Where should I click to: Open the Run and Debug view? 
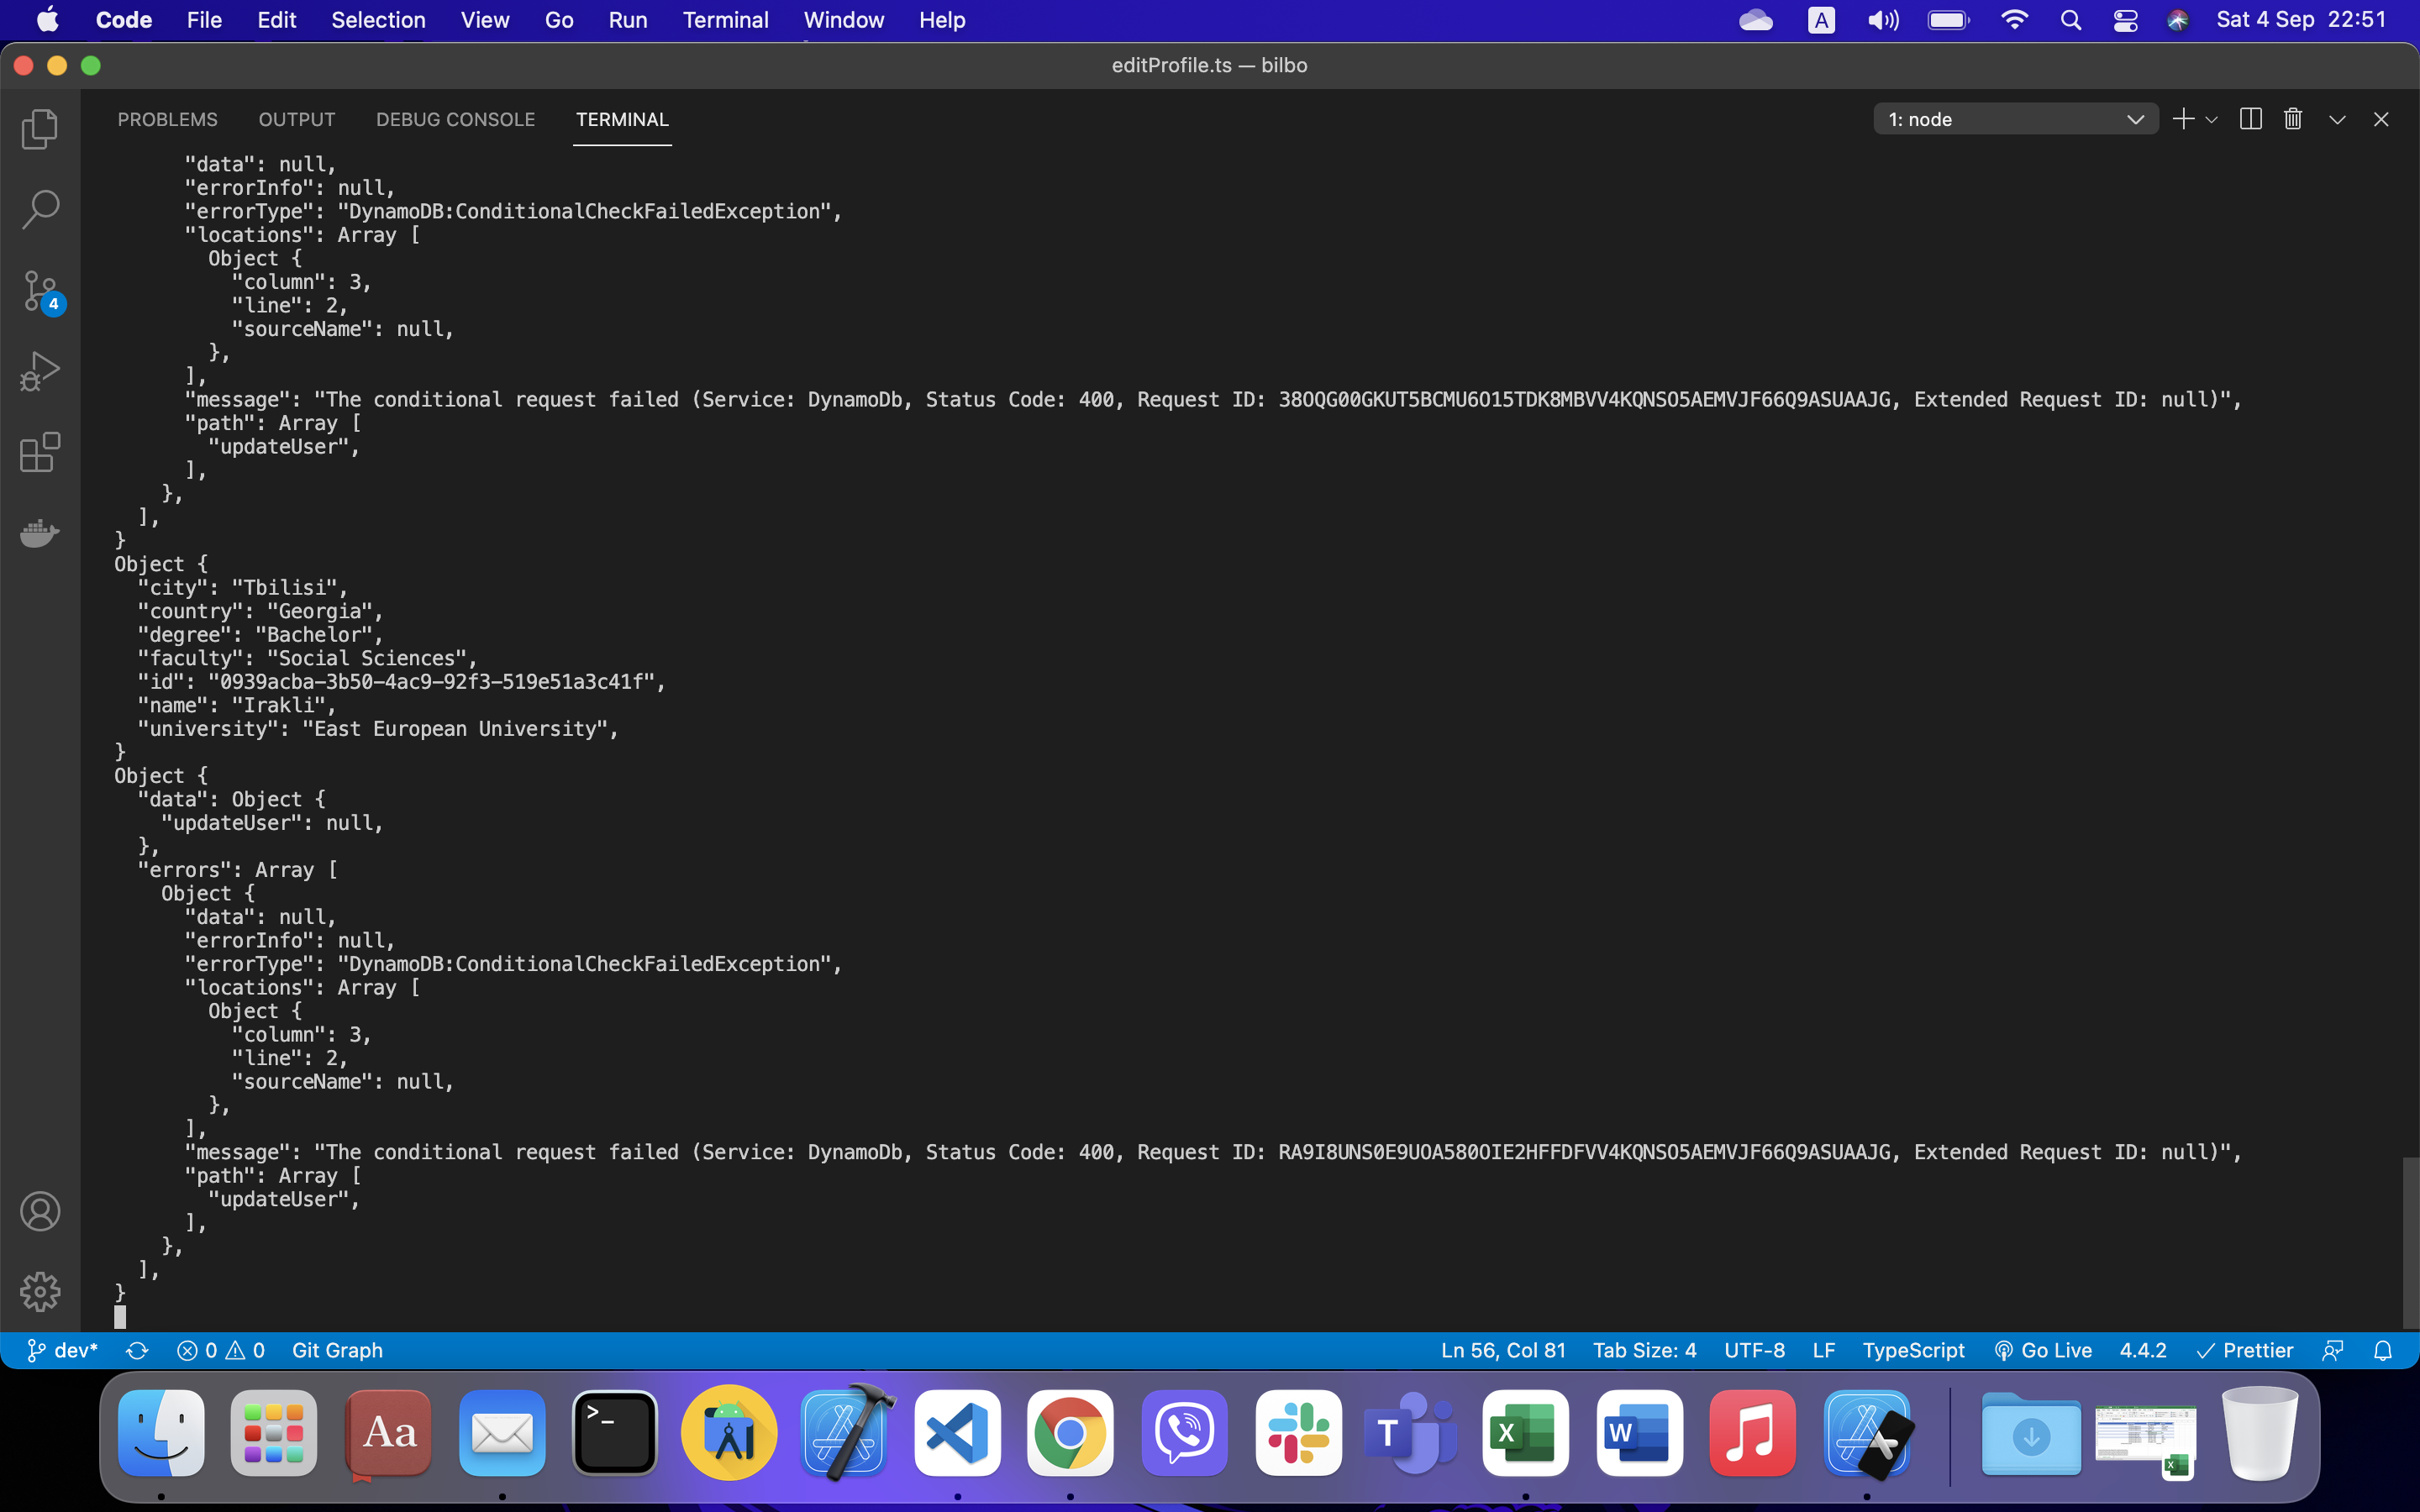(40, 371)
